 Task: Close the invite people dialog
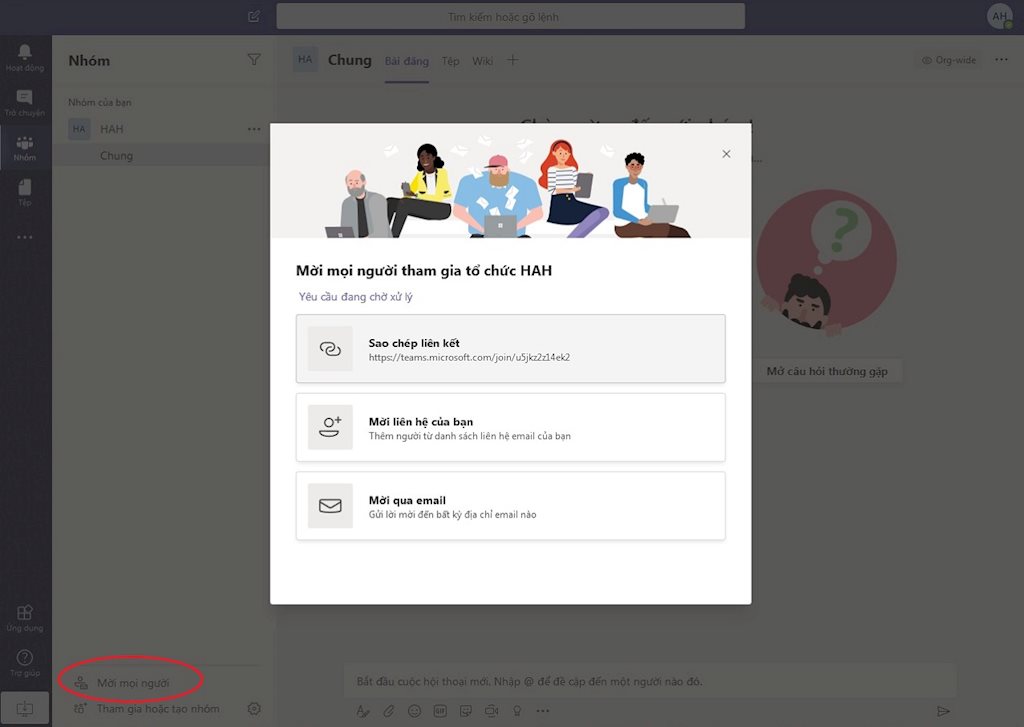point(726,154)
